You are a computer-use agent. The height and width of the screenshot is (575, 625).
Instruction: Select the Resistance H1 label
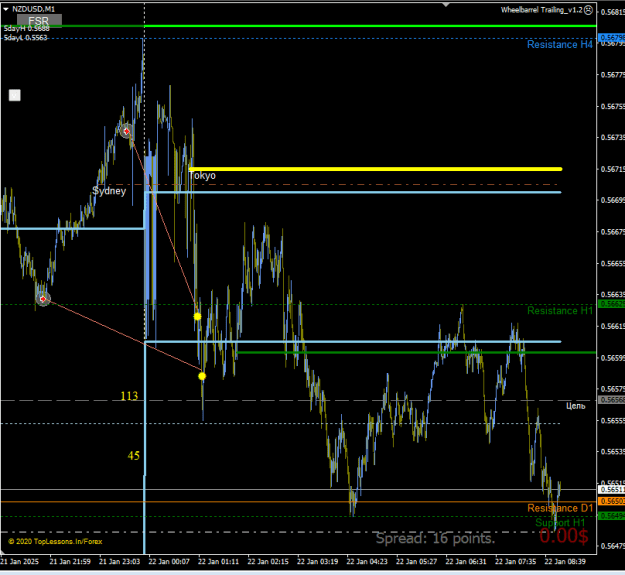click(x=560, y=310)
